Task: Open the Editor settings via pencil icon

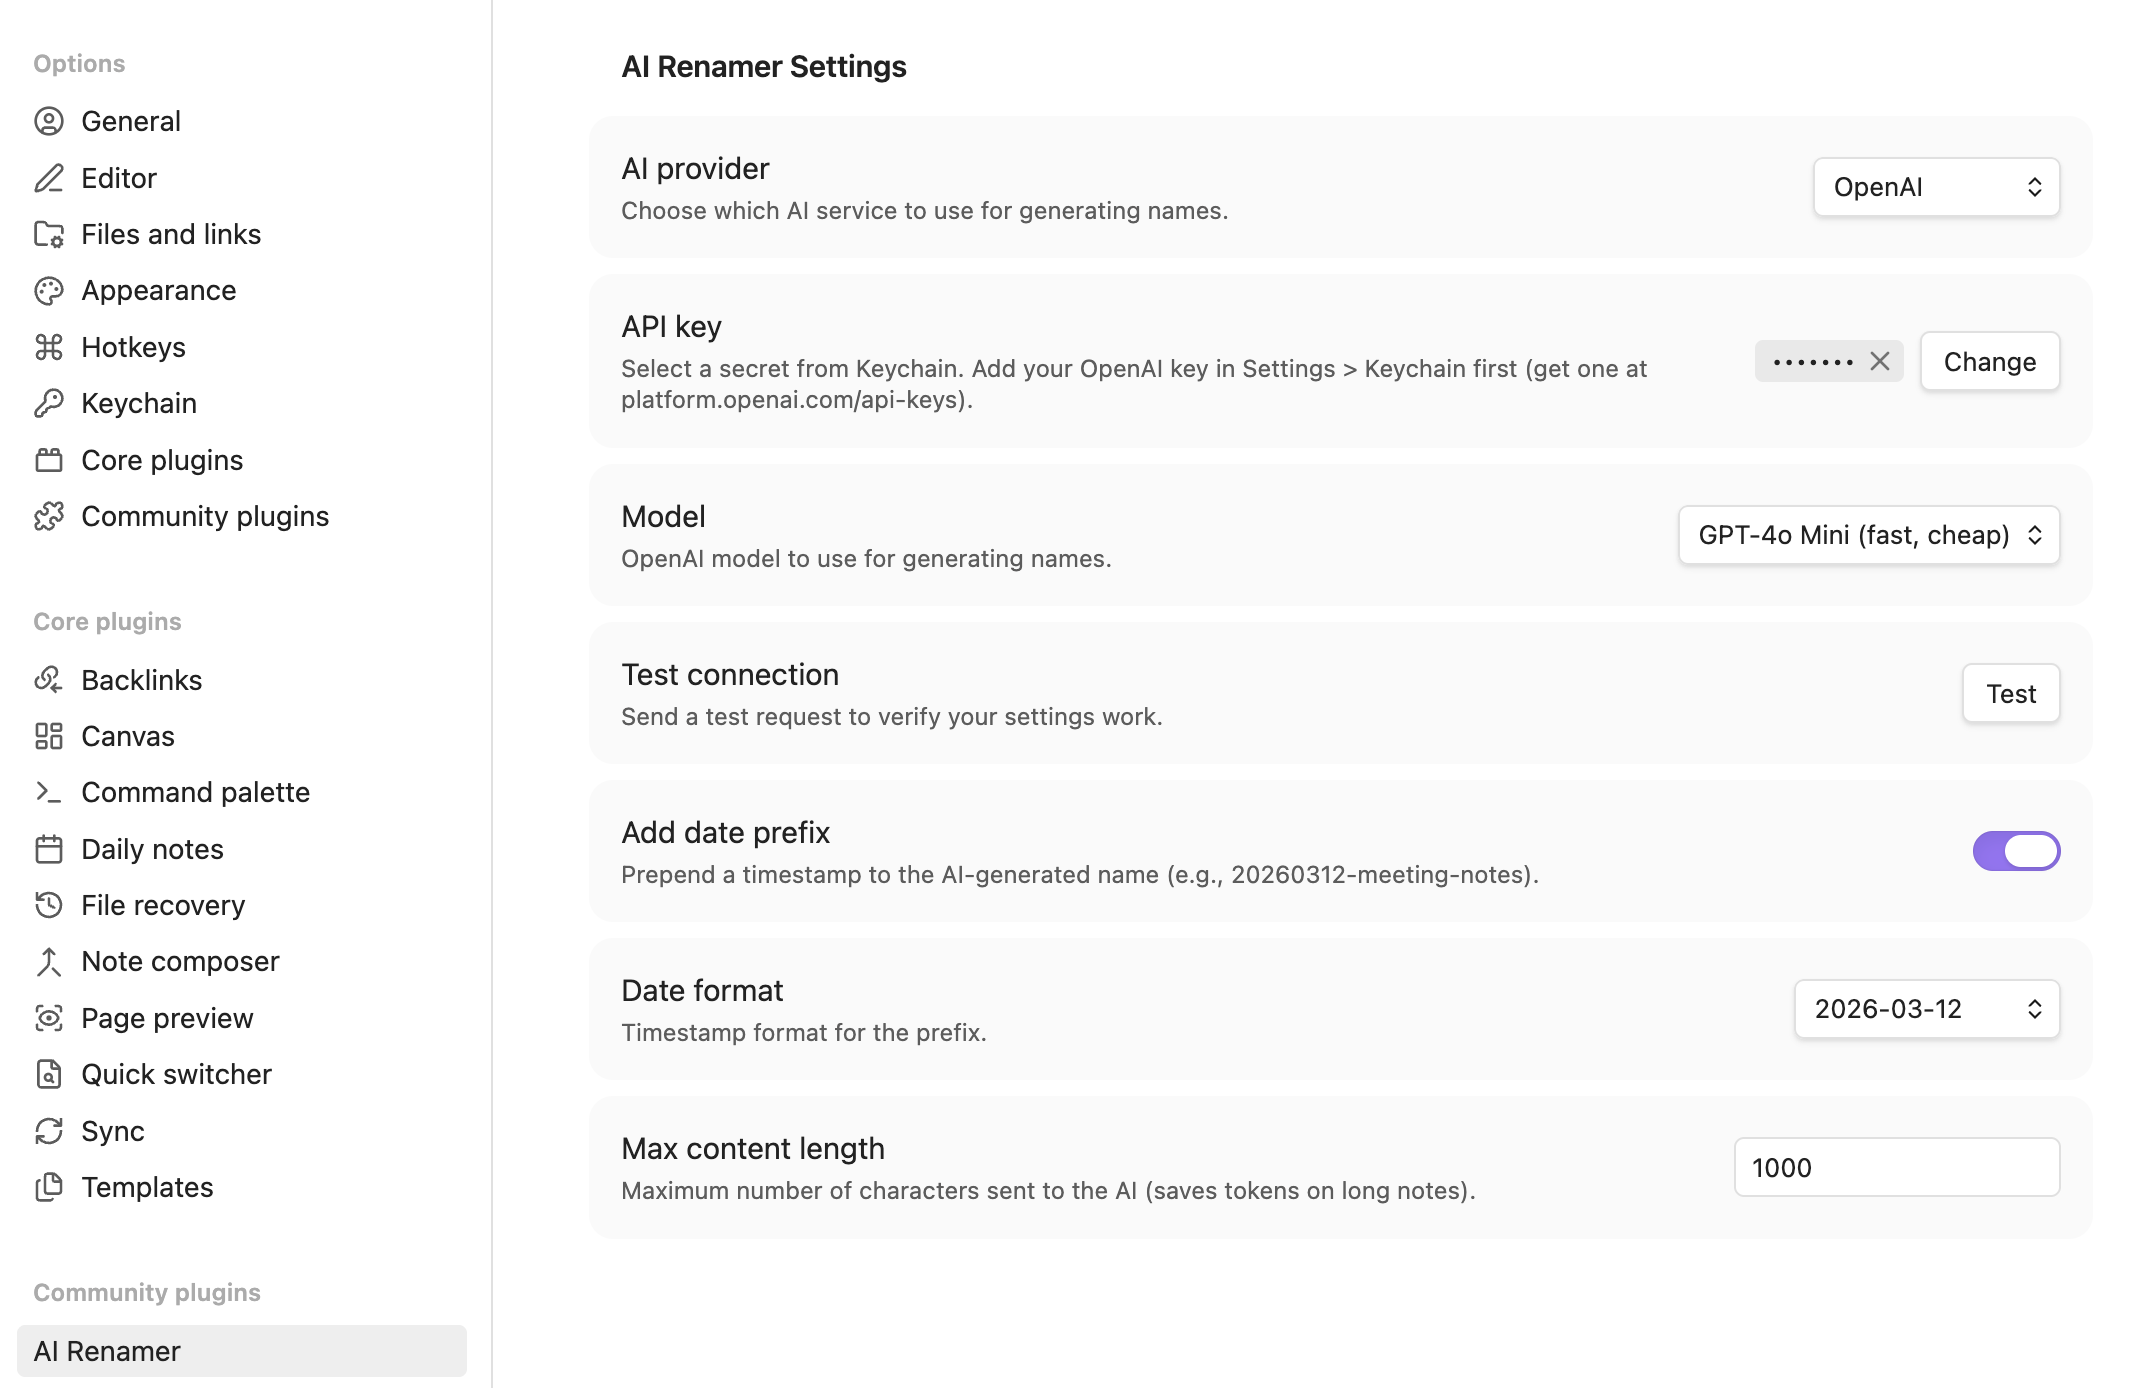Action: pyautogui.click(x=49, y=178)
